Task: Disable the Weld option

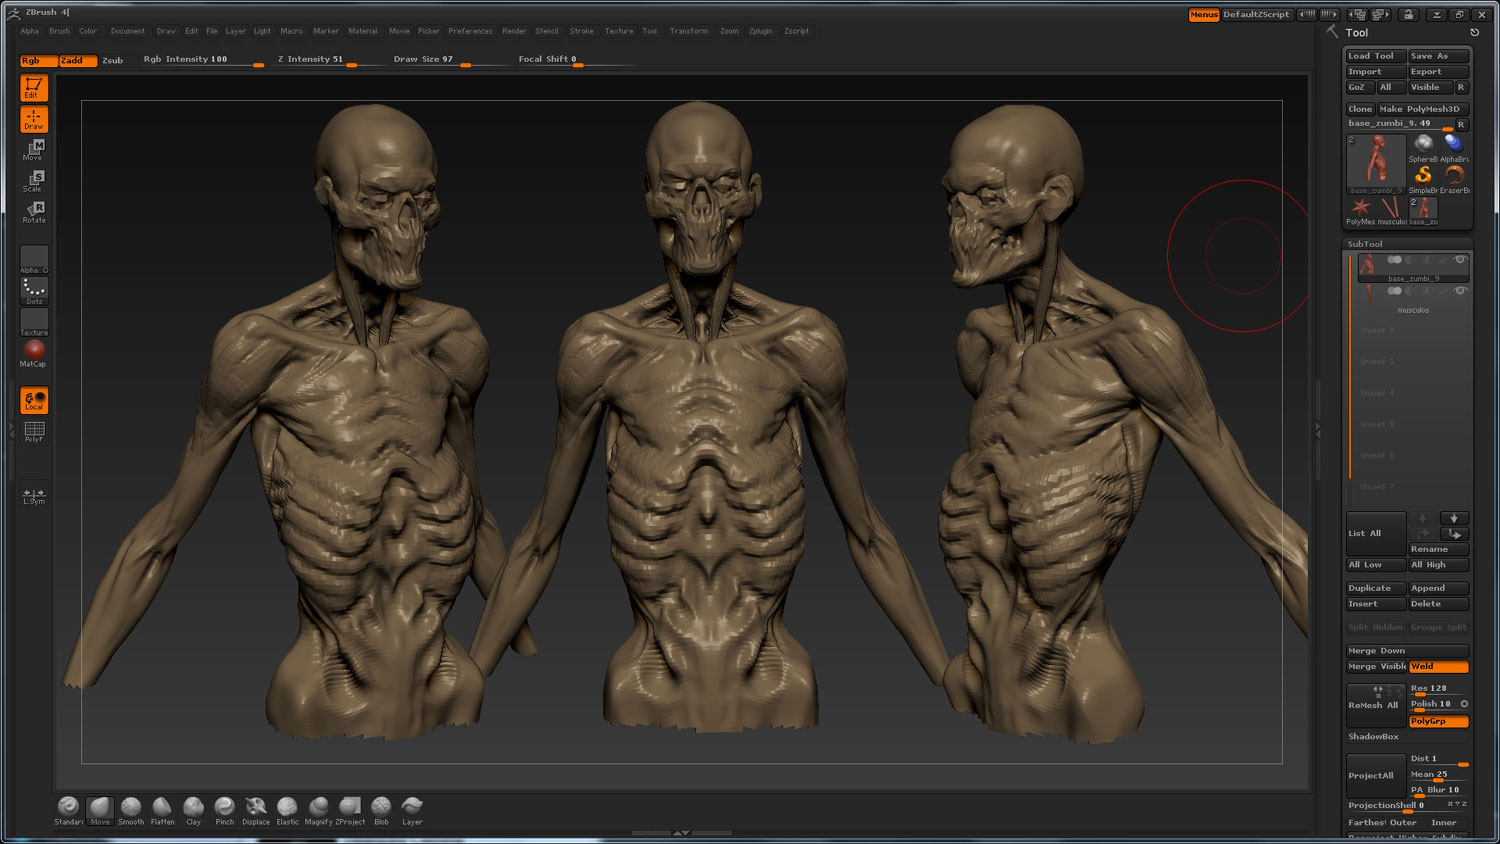Action: pos(1438,667)
